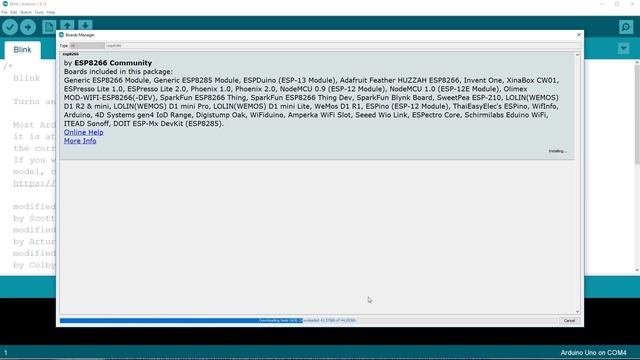Click the 'Installing...' status text
640x360 pixels.
tap(558, 151)
